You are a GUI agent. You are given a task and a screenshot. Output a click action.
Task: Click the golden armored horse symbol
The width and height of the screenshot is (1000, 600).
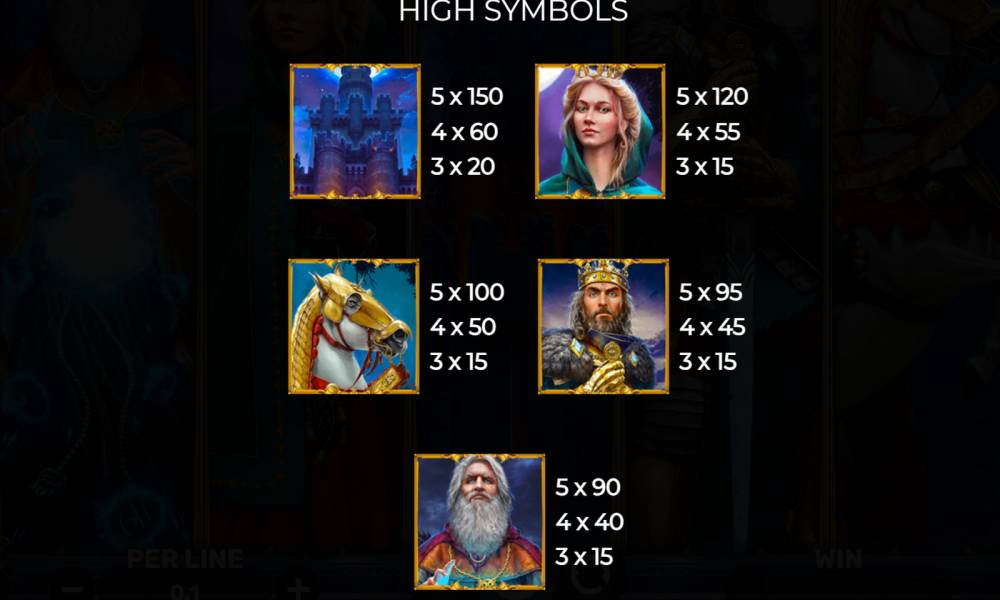[354, 326]
